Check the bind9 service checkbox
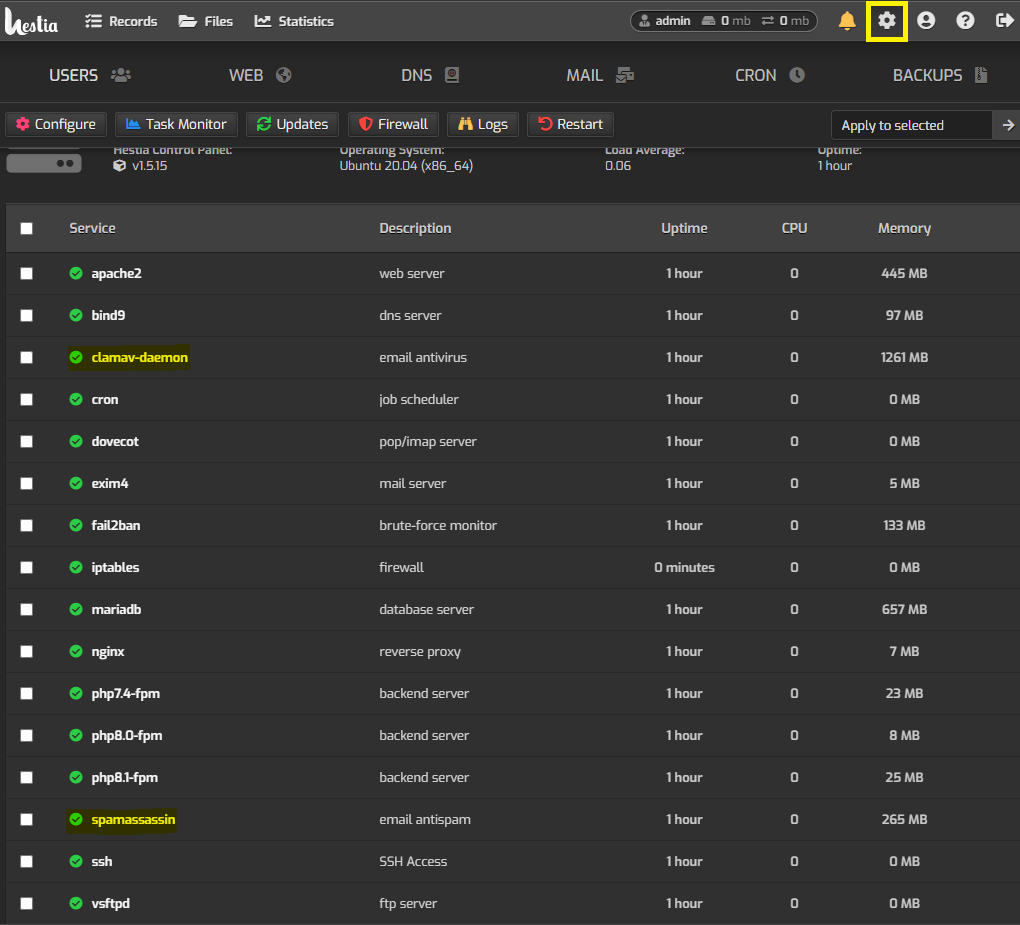1020x925 pixels. 27,315
